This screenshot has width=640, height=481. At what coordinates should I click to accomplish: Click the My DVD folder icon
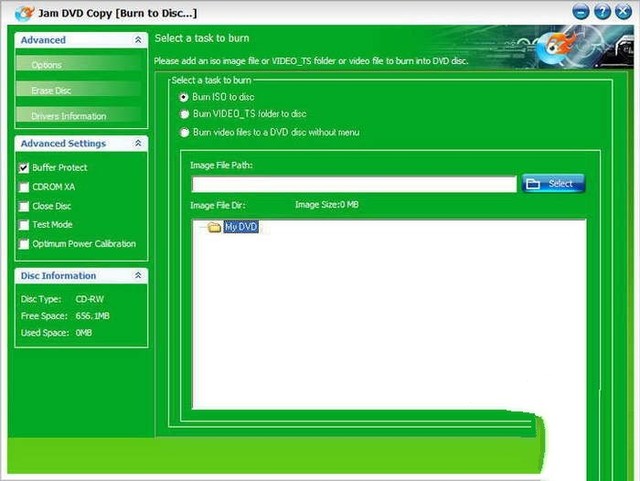pyautogui.click(x=214, y=227)
